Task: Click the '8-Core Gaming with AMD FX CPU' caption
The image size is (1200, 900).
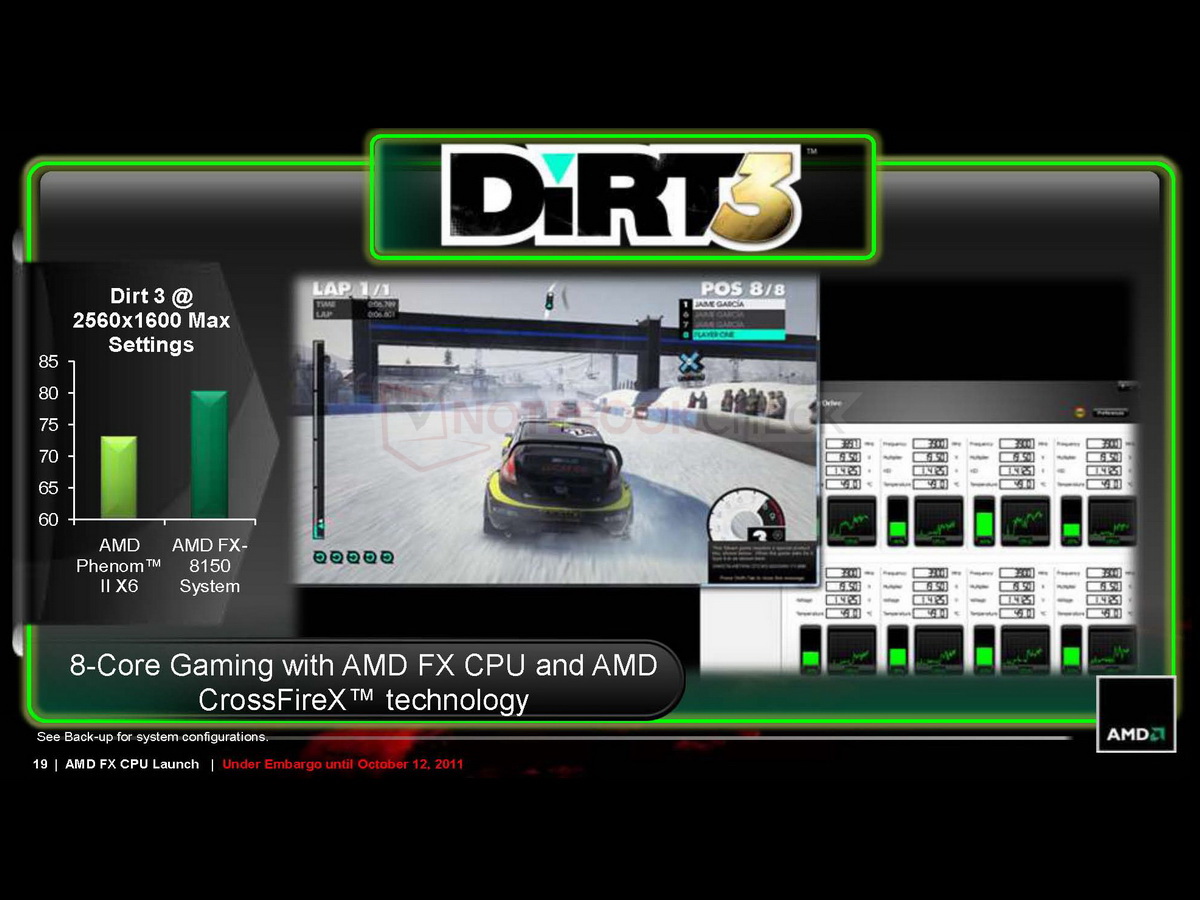Action: tap(363, 681)
